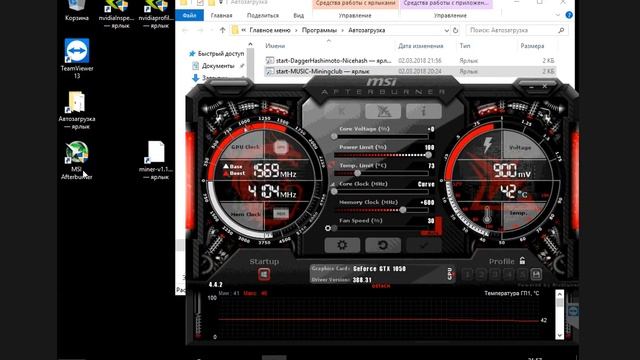Open the recent locations dropdown in Explorer

pyautogui.click(x=211, y=30)
